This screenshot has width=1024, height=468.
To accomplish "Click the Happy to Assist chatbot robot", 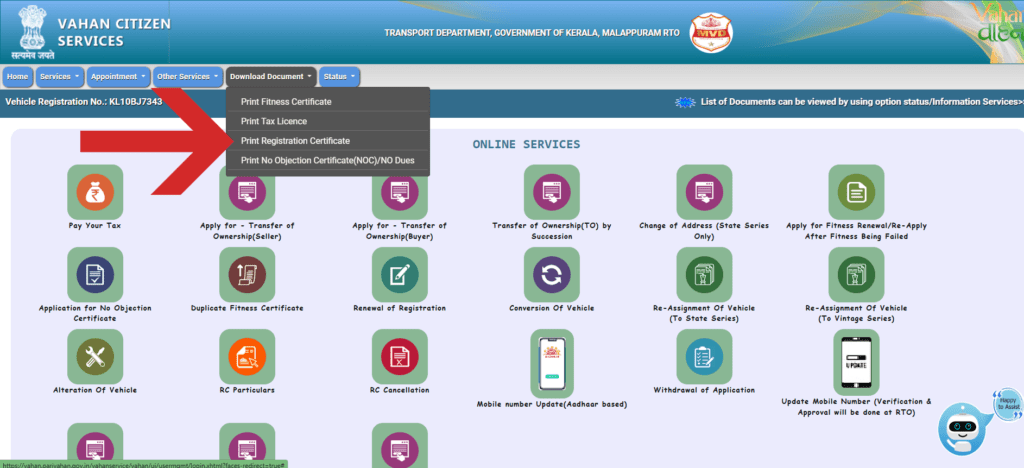I will click(x=964, y=429).
